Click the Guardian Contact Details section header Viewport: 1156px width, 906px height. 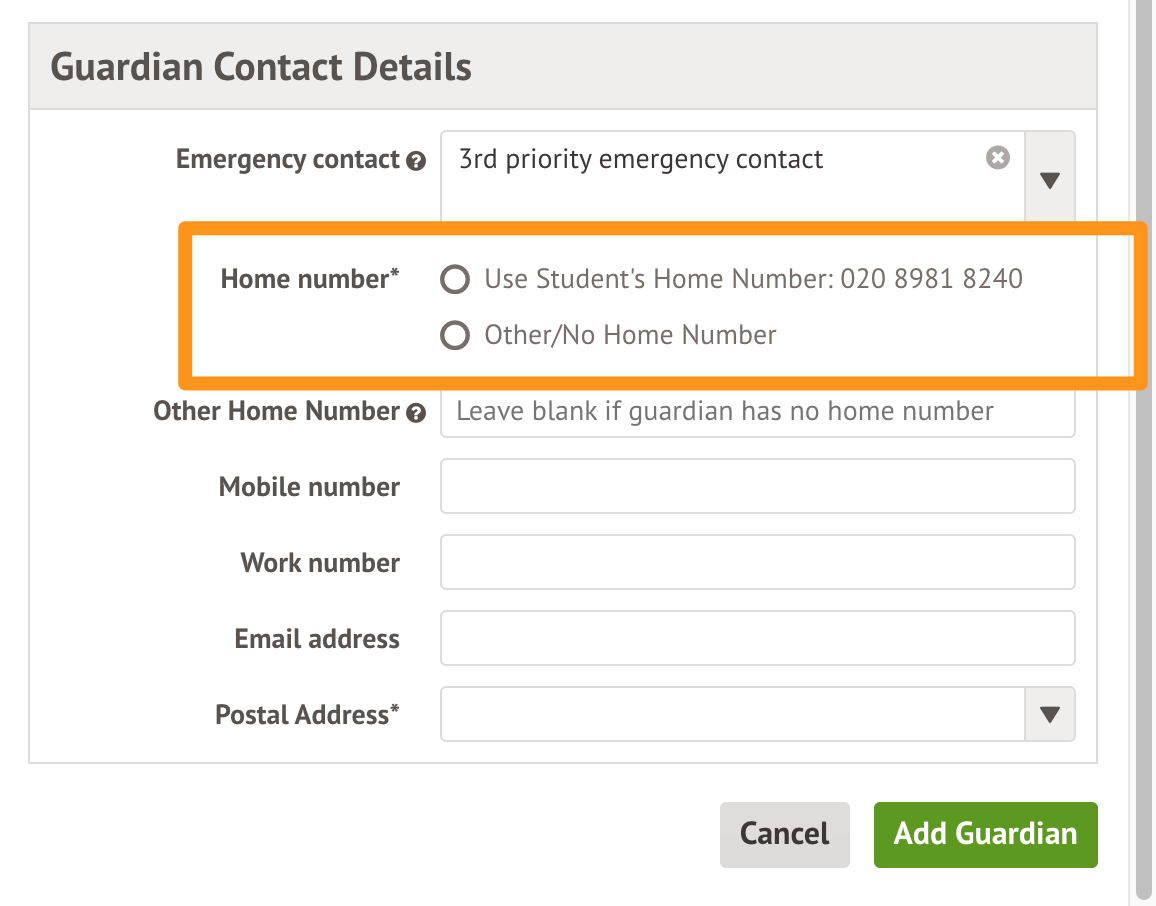click(261, 68)
